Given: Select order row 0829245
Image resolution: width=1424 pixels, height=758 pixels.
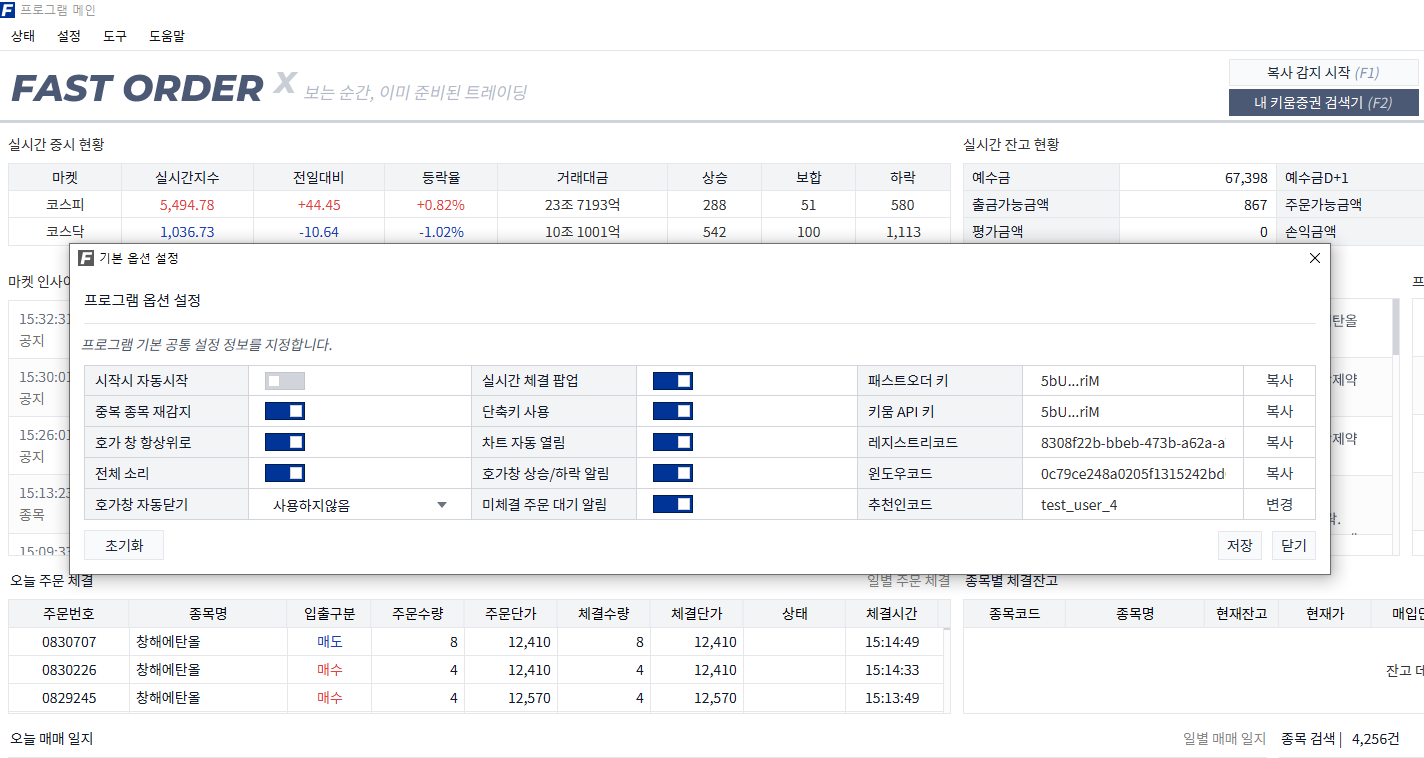Looking at the screenshot, I should click(477, 698).
